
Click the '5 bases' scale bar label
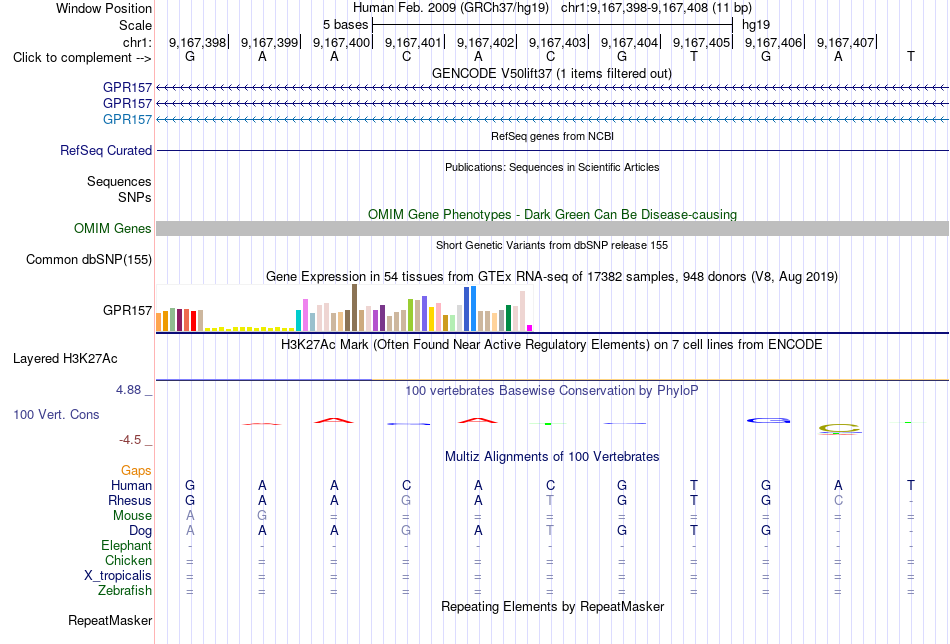pyautogui.click(x=345, y=25)
